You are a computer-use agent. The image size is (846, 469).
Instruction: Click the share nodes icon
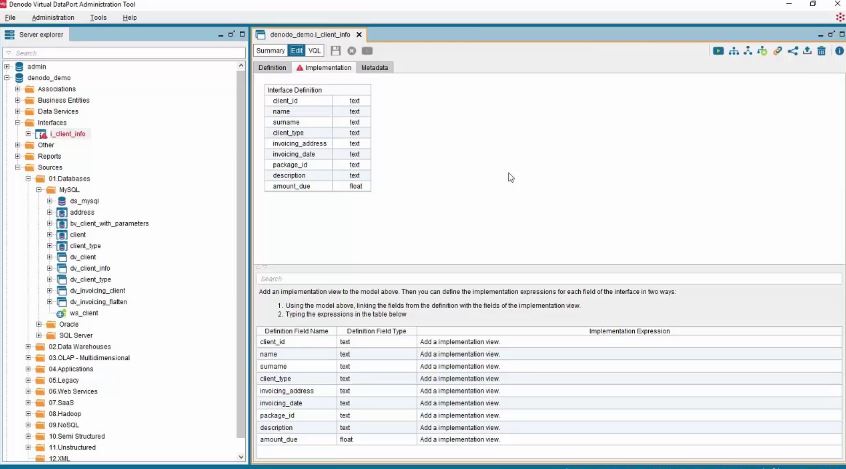tap(793, 51)
